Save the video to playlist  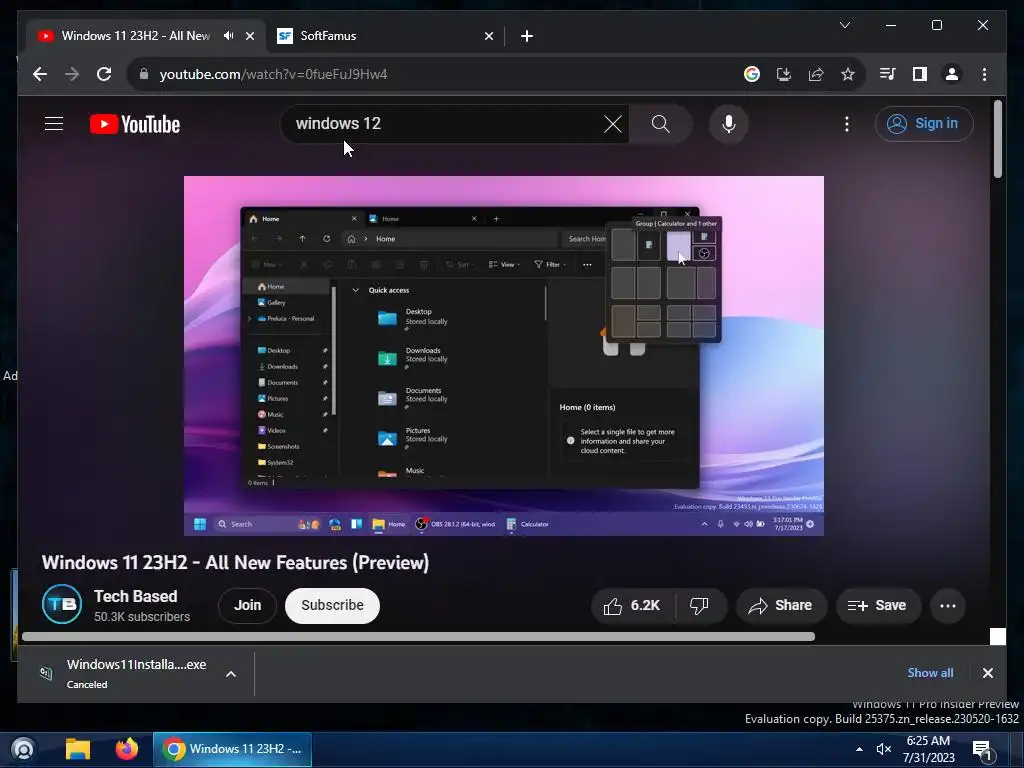[x=878, y=606]
